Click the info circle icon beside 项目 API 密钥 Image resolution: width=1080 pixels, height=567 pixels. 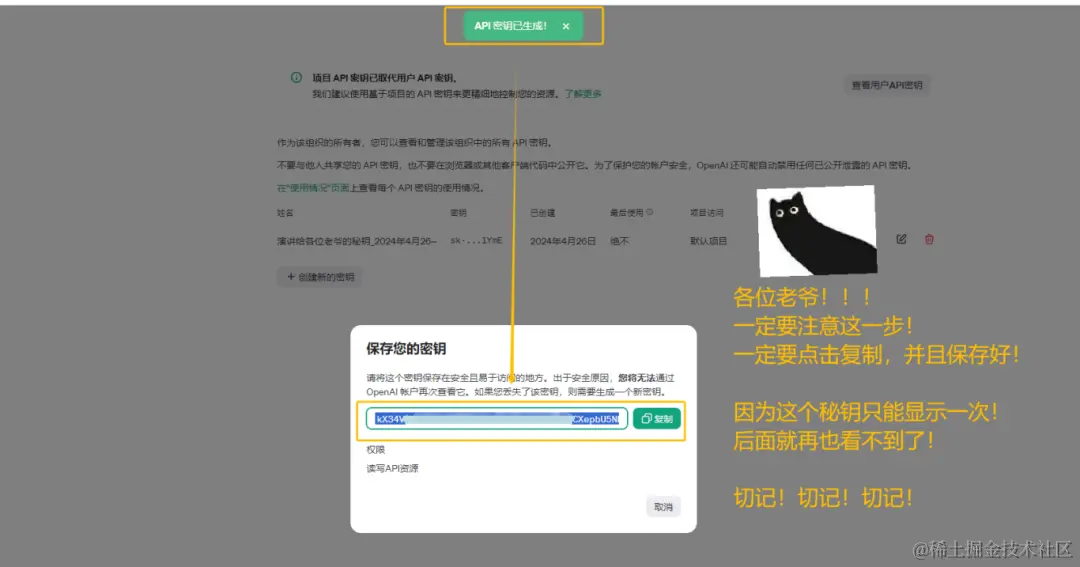(296, 78)
